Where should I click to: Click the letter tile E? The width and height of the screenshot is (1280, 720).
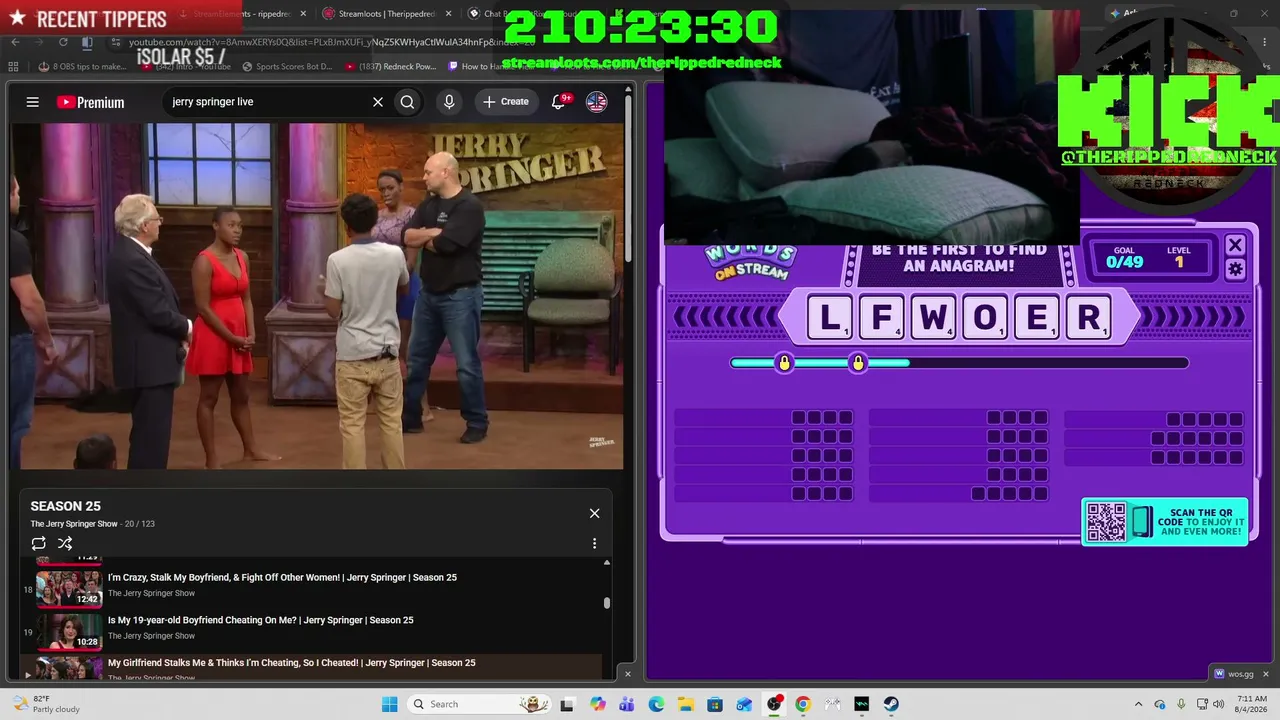click(1037, 318)
